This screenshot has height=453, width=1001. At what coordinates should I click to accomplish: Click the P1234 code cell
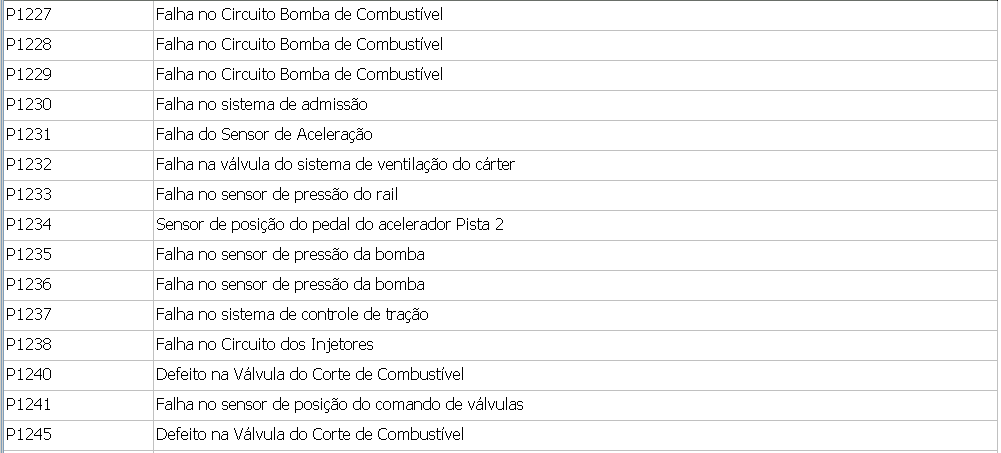pos(29,225)
